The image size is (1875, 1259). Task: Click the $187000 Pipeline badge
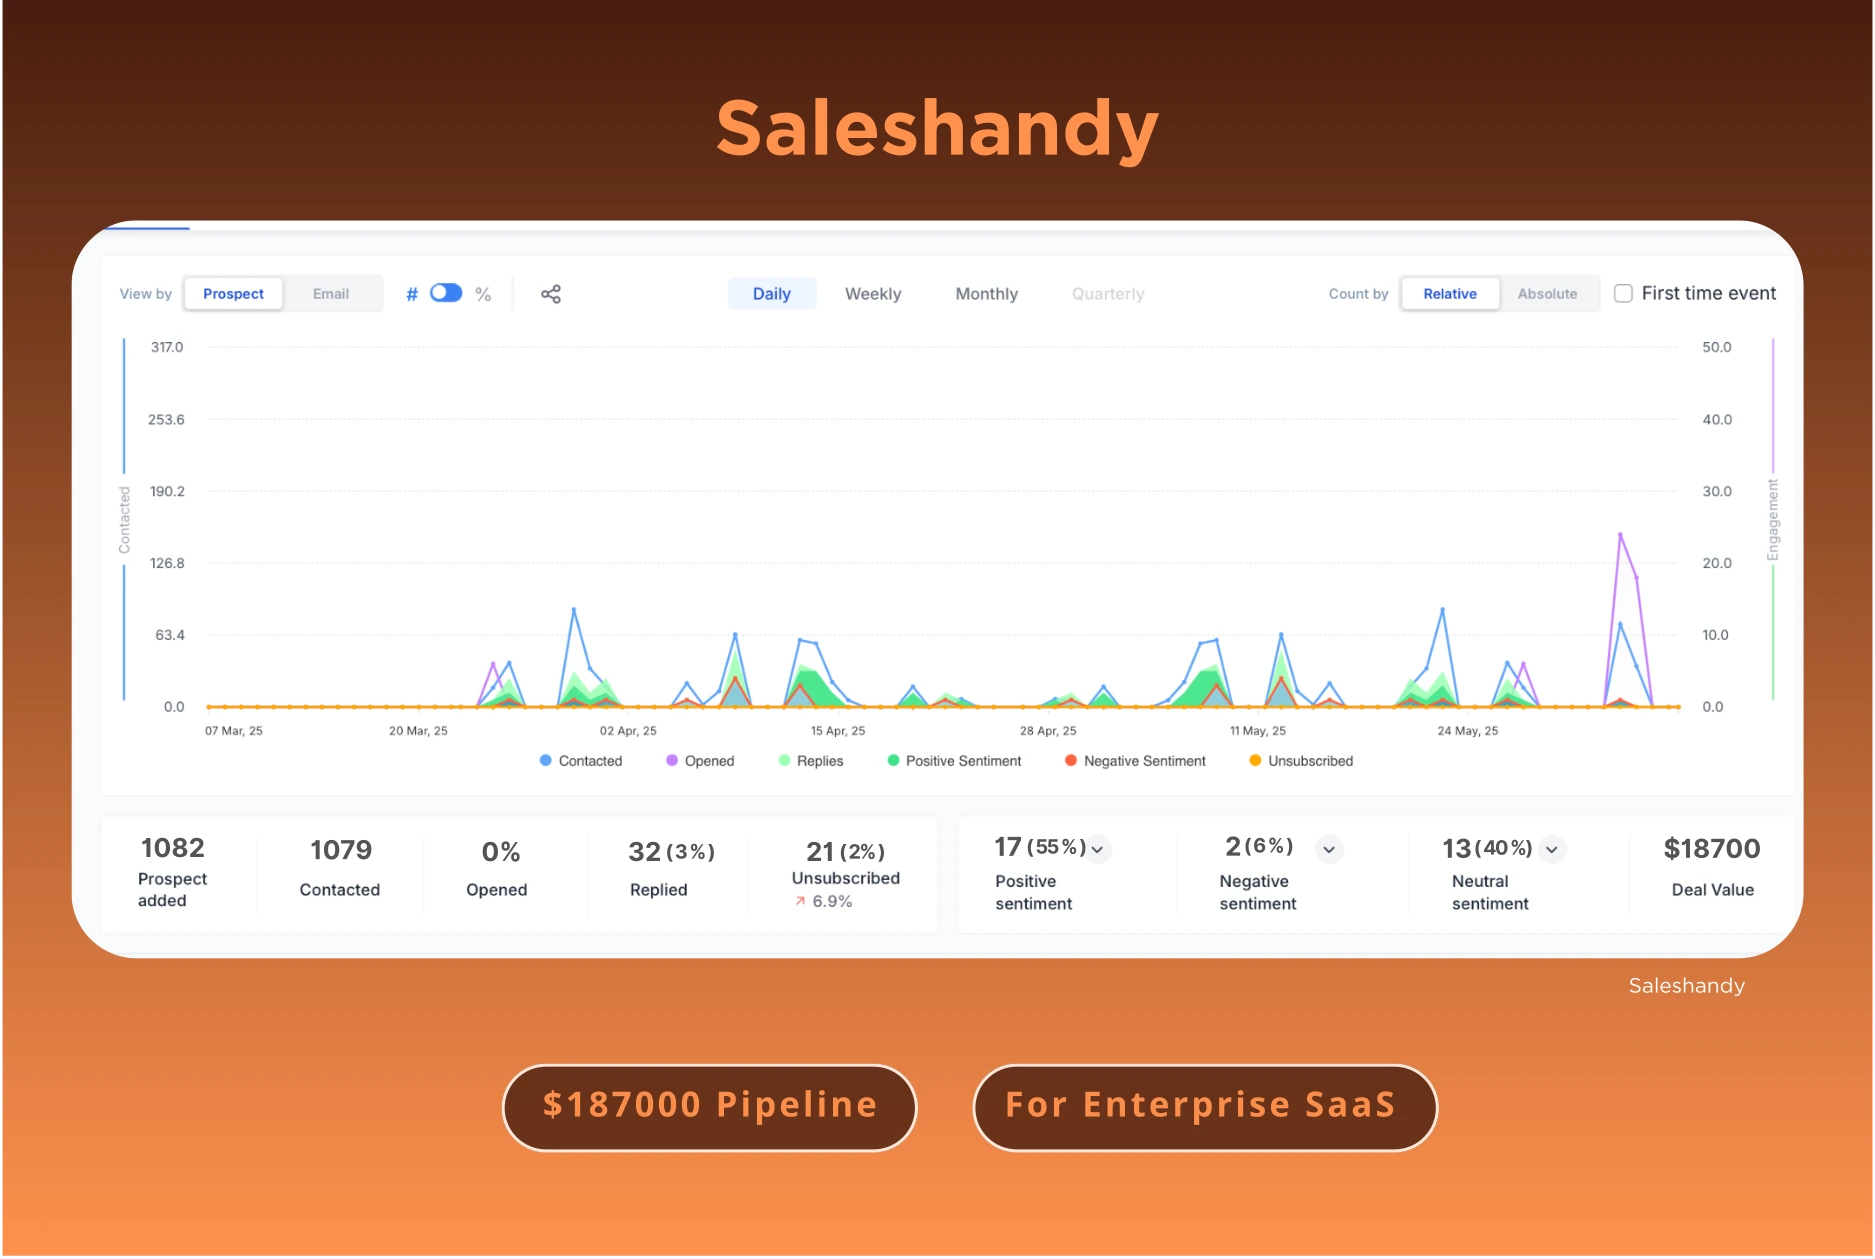pyautogui.click(x=709, y=1107)
